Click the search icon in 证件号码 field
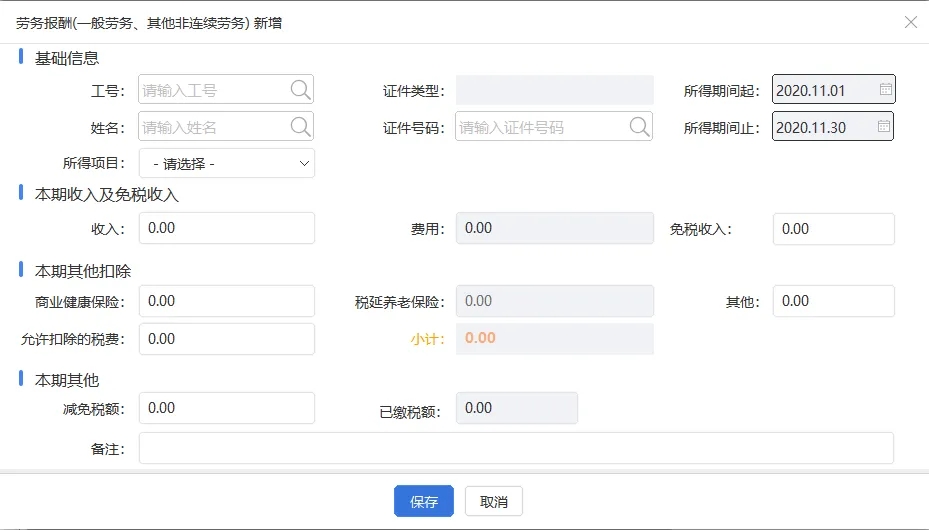Screen dimensions: 929x530 click(x=639, y=127)
